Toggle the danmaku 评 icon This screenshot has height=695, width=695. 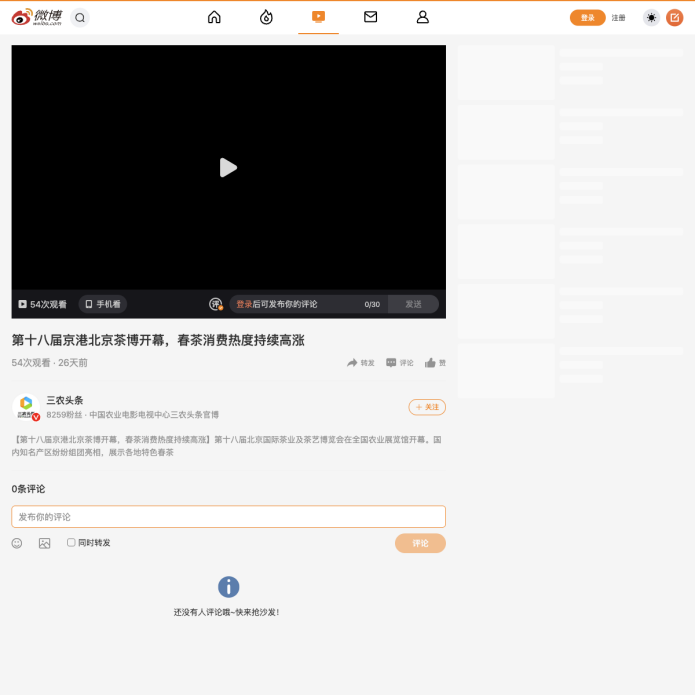(x=216, y=304)
